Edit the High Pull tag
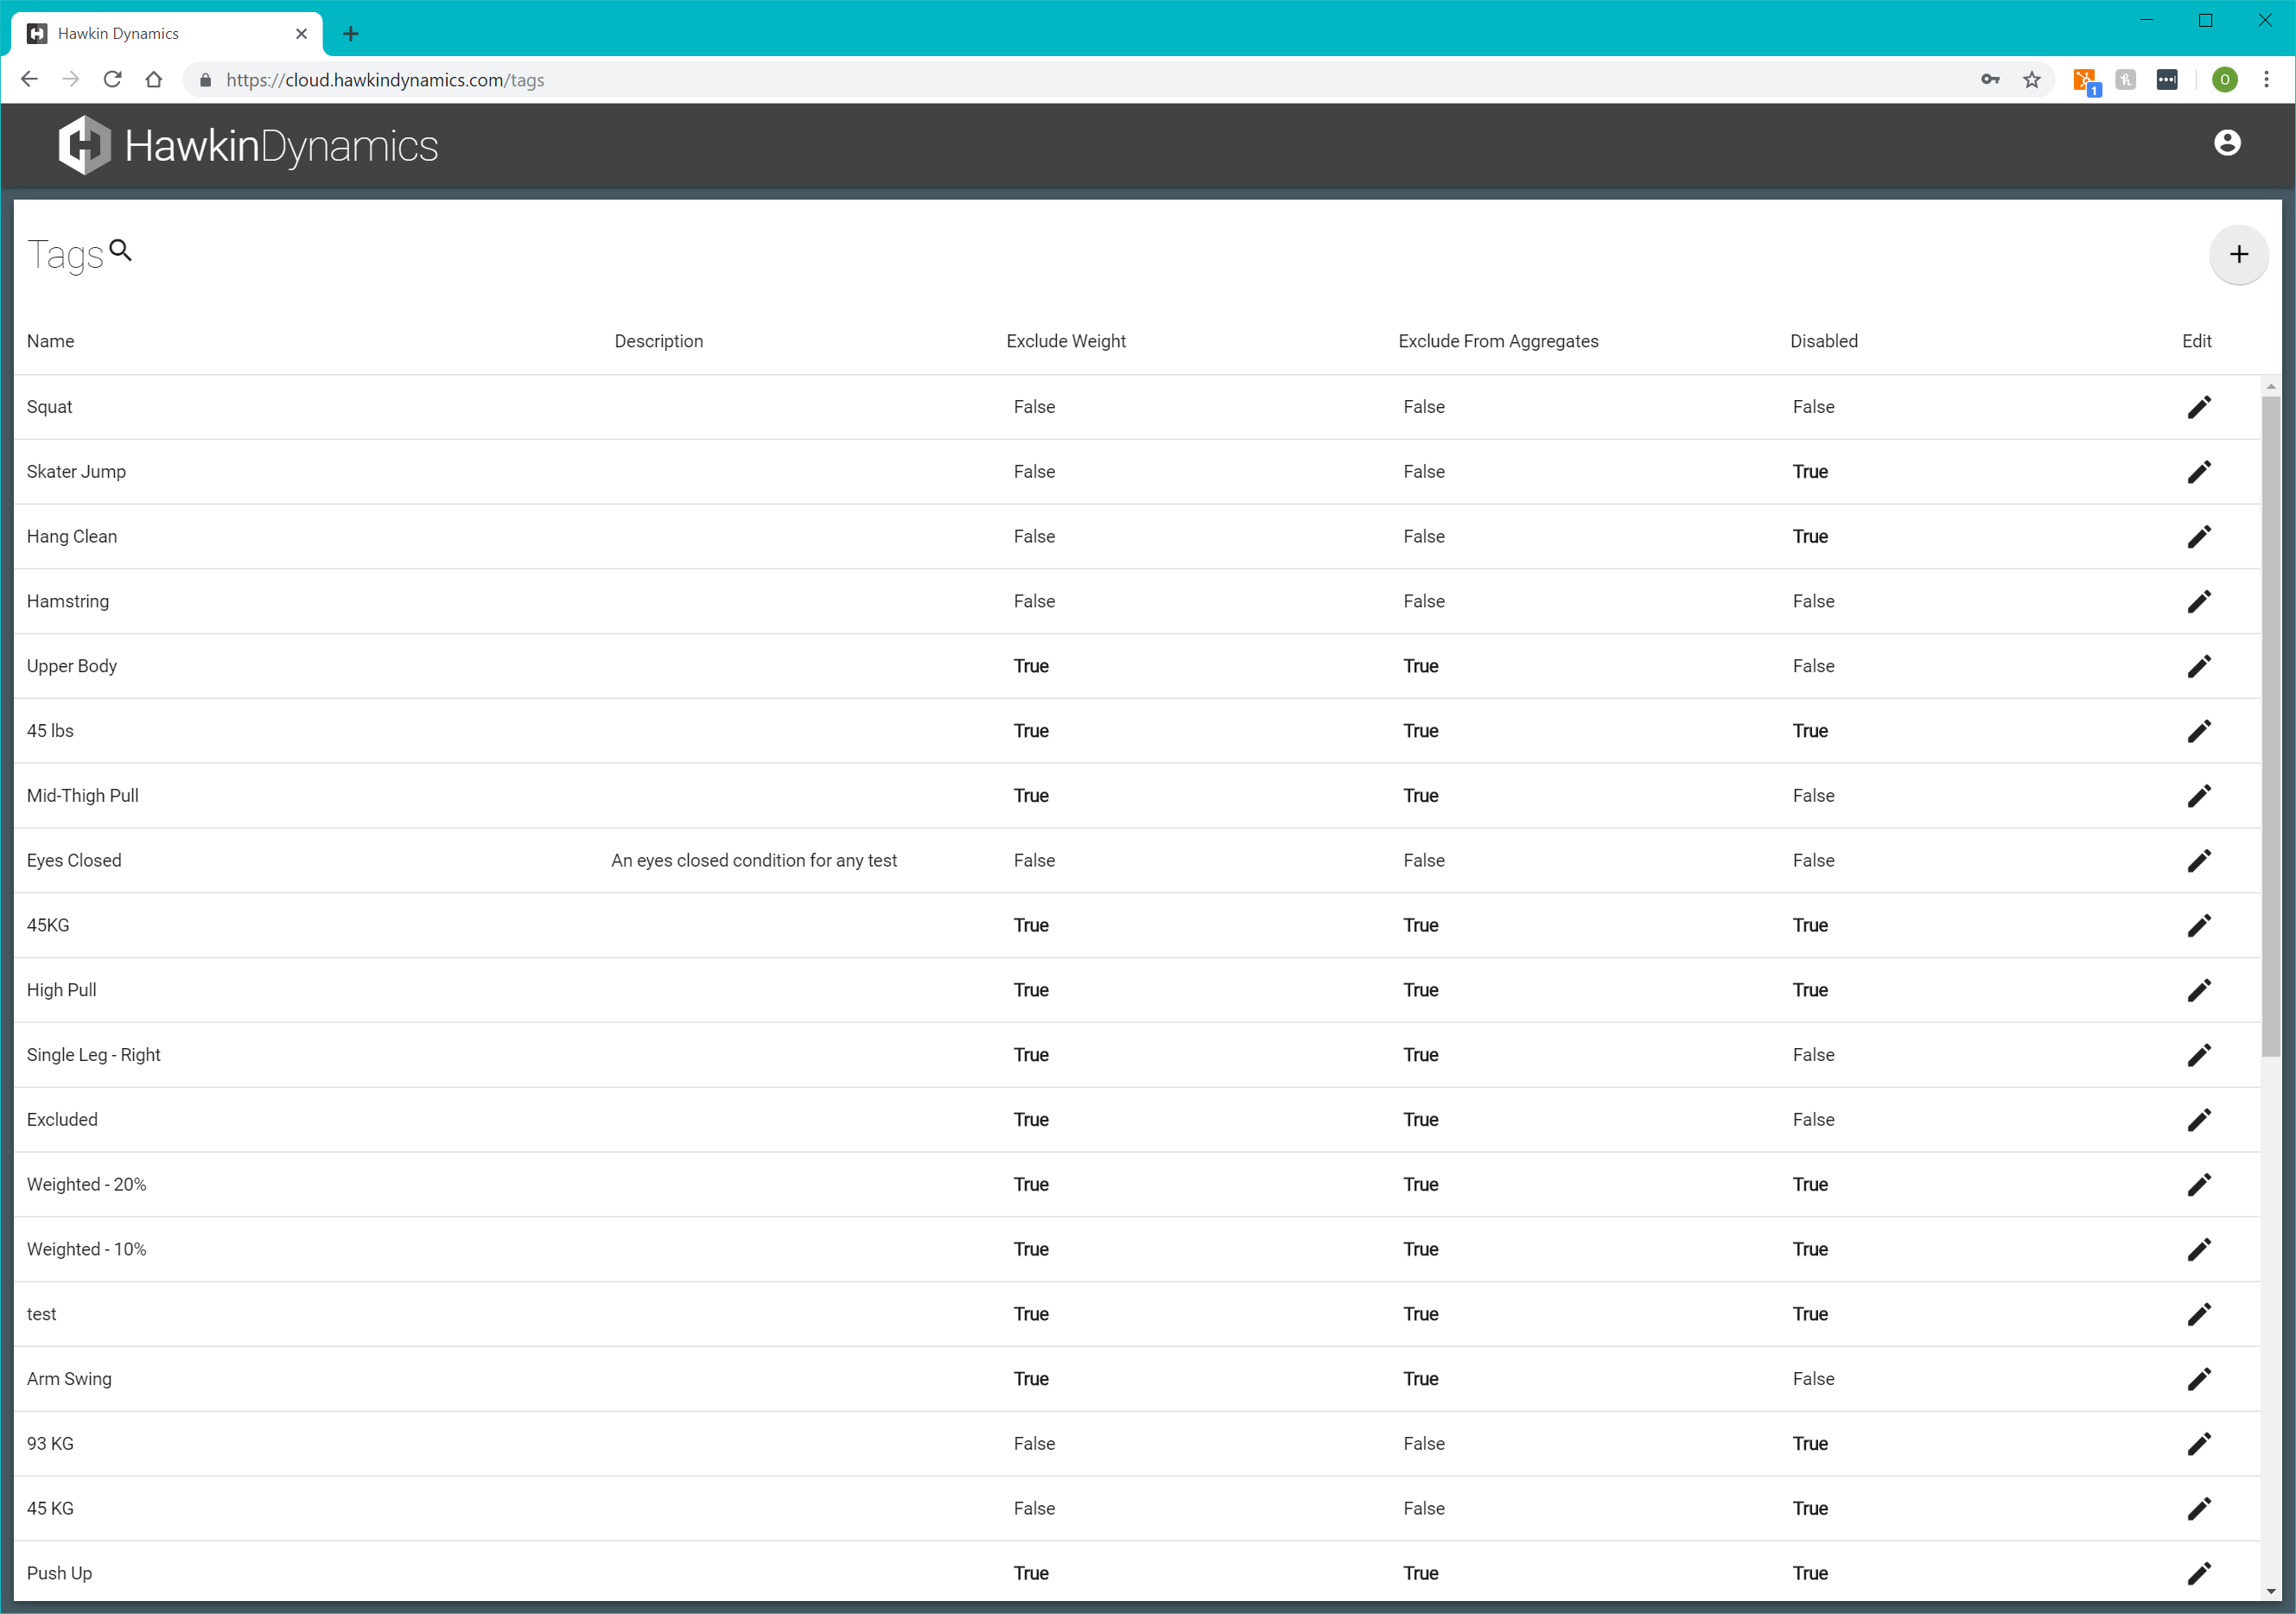Viewport: 2296px width, 1614px height. [2199, 990]
